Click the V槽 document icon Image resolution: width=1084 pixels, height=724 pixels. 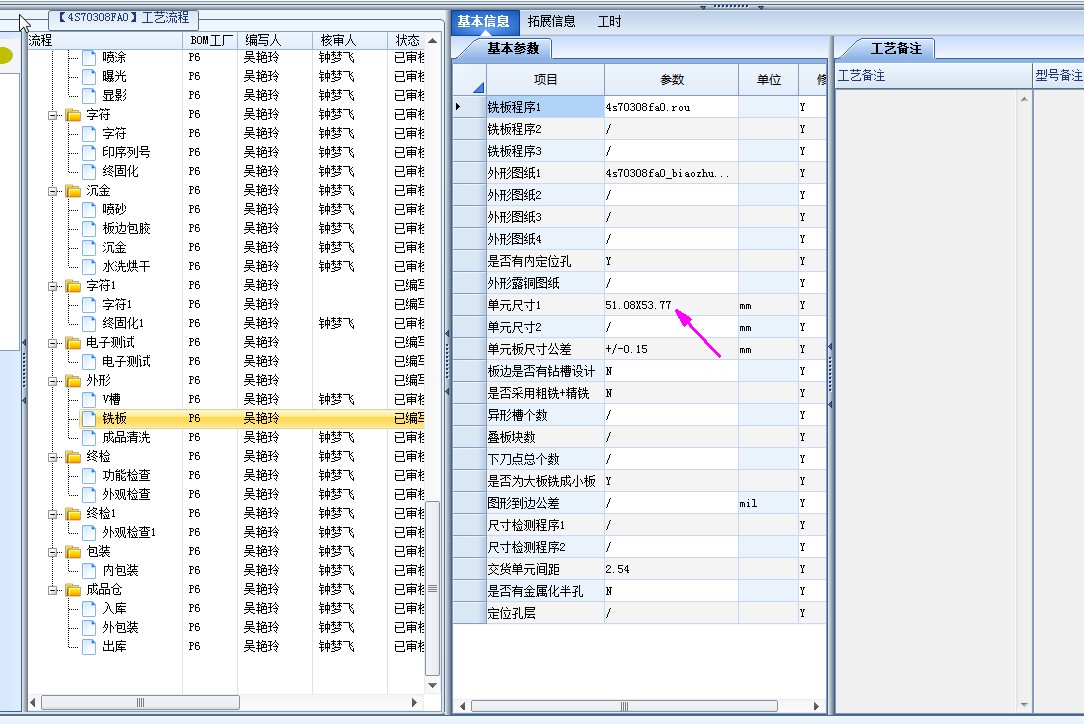click(89, 400)
